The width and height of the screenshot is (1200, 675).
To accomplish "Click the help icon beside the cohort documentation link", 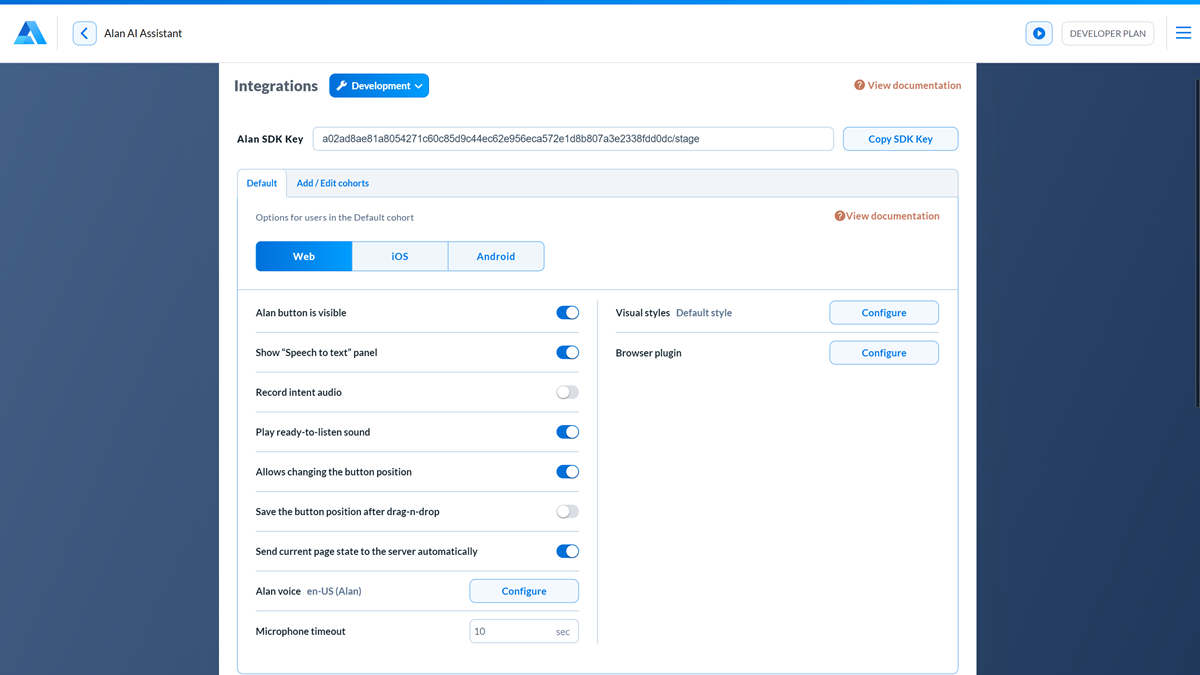I will pyautogui.click(x=838, y=215).
